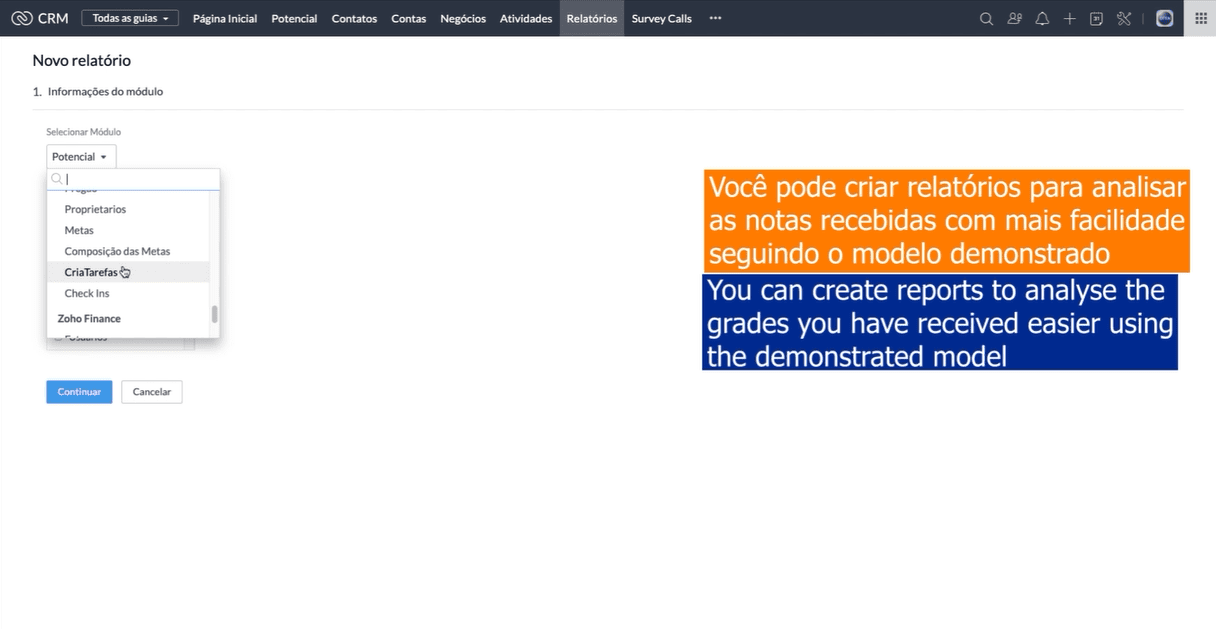Click the plus icon to create record
This screenshot has height=629, width=1216.
(x=1069, y=18)
